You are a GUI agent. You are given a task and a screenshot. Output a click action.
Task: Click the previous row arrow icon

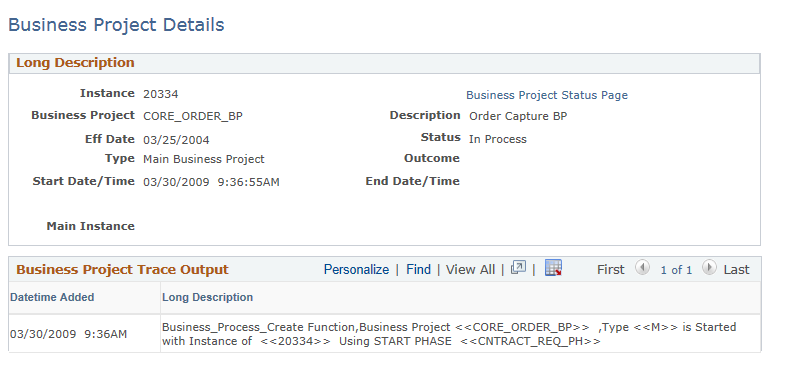642,268
